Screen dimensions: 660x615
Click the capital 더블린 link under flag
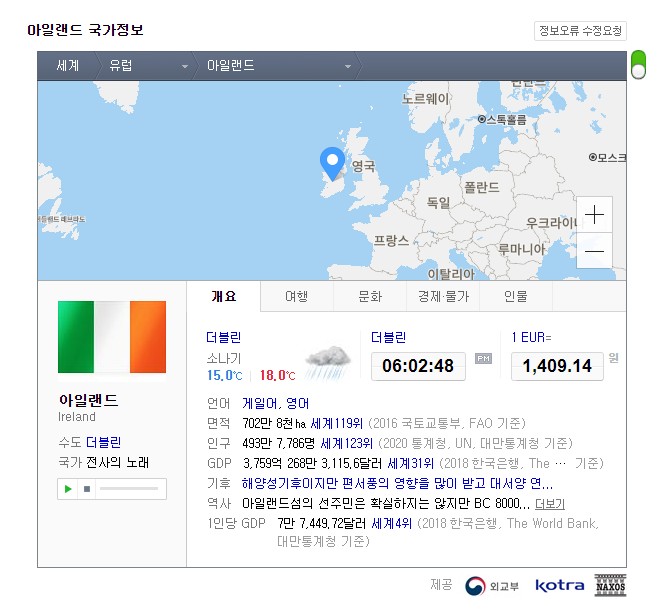coord(104,442)
